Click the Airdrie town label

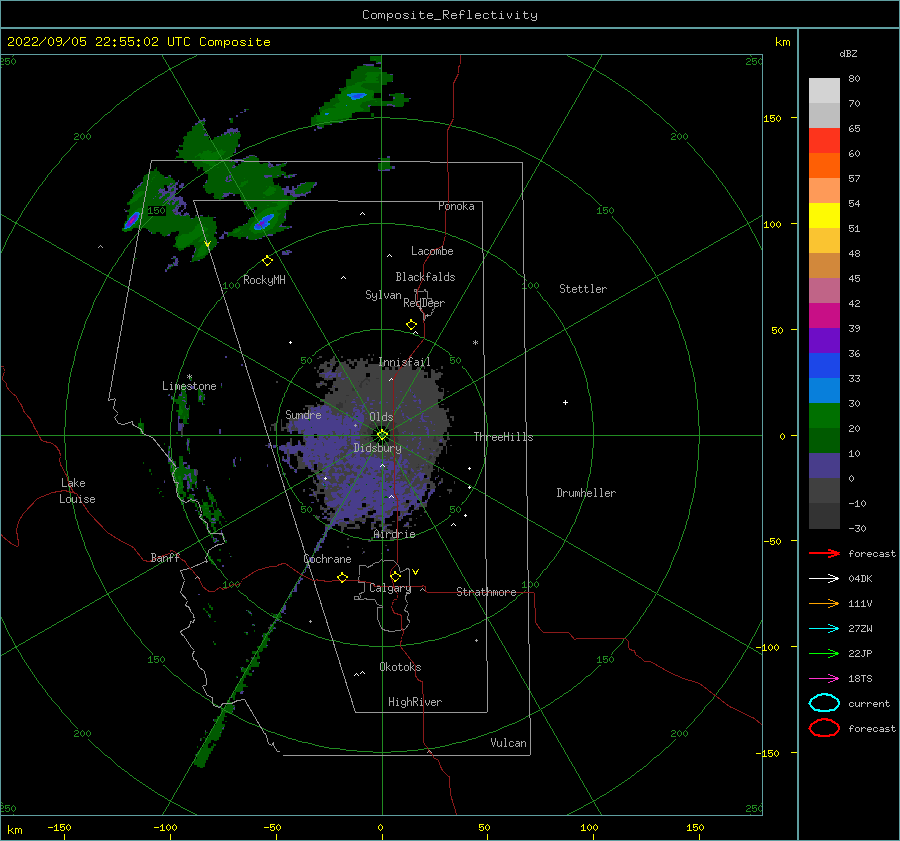394,534
